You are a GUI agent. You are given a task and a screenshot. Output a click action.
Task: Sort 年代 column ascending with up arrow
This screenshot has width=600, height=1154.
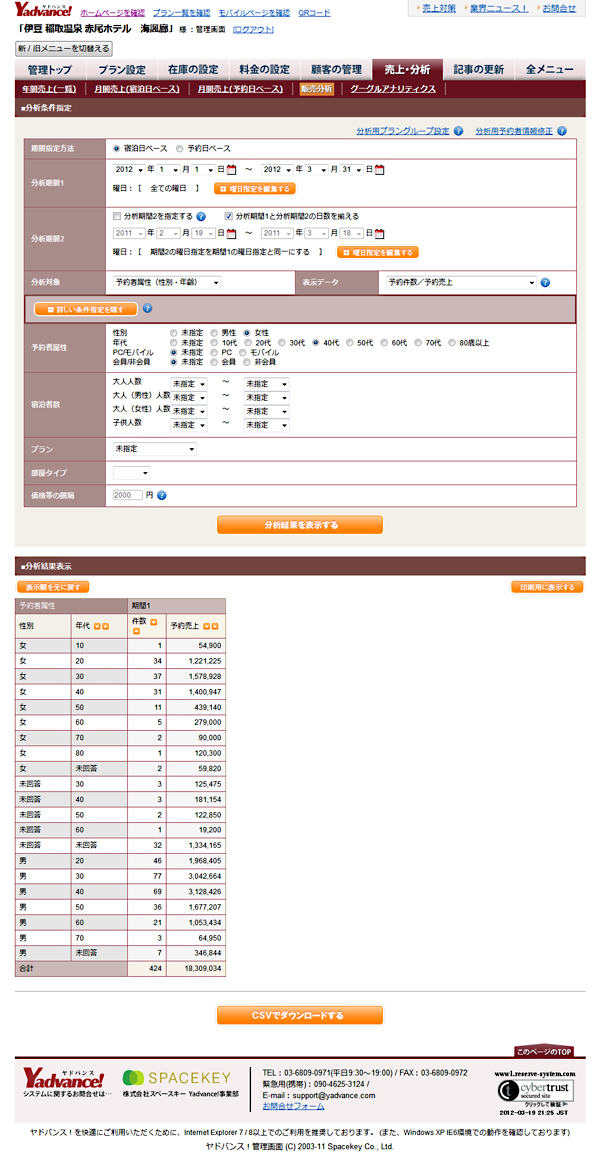click(105, 626)
